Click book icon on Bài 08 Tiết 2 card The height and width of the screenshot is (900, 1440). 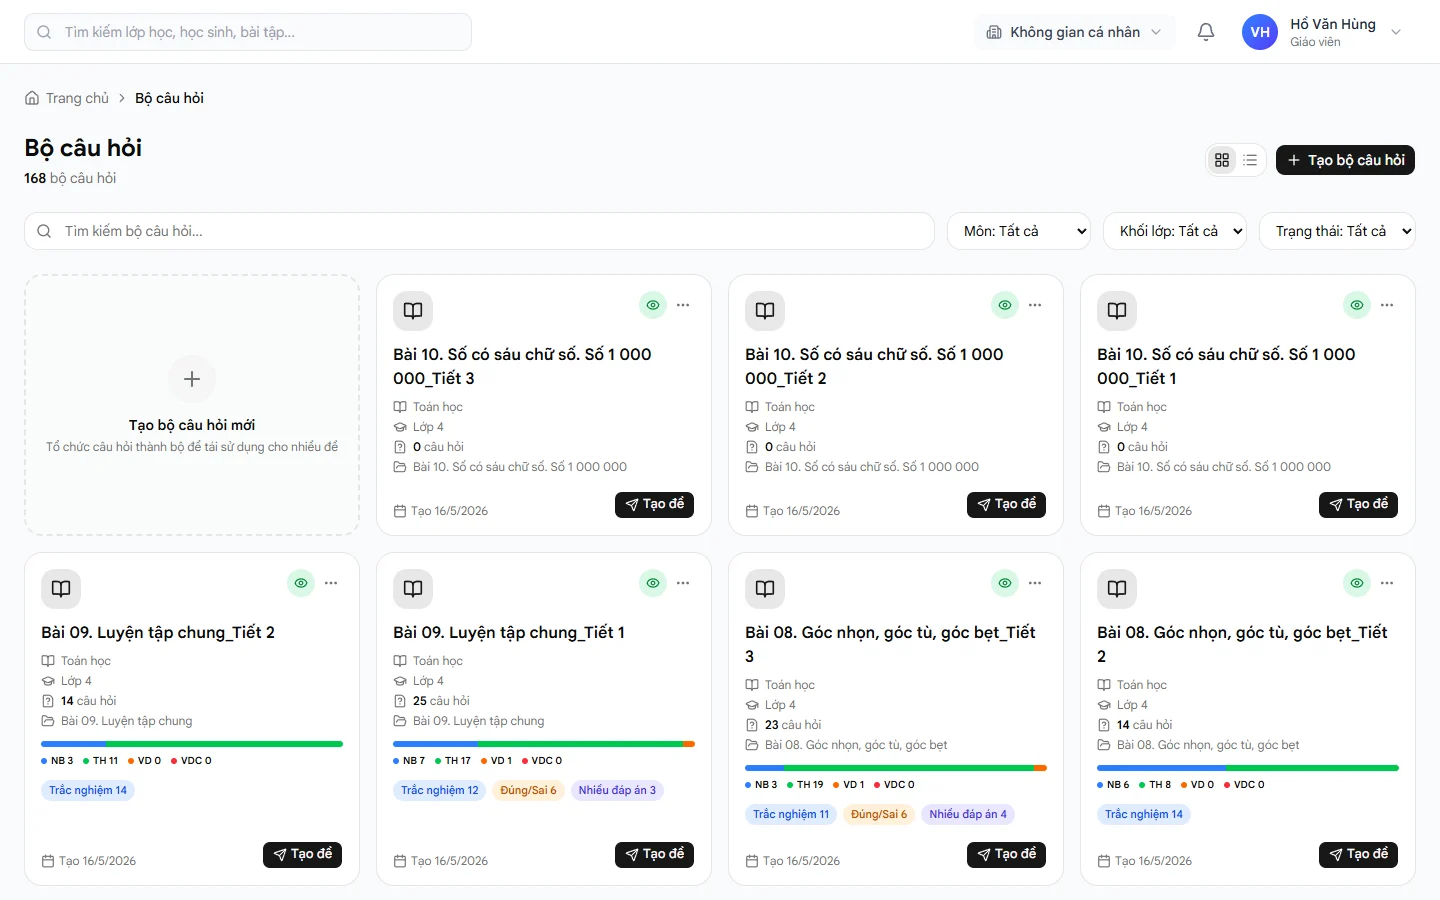[1117, 589]
